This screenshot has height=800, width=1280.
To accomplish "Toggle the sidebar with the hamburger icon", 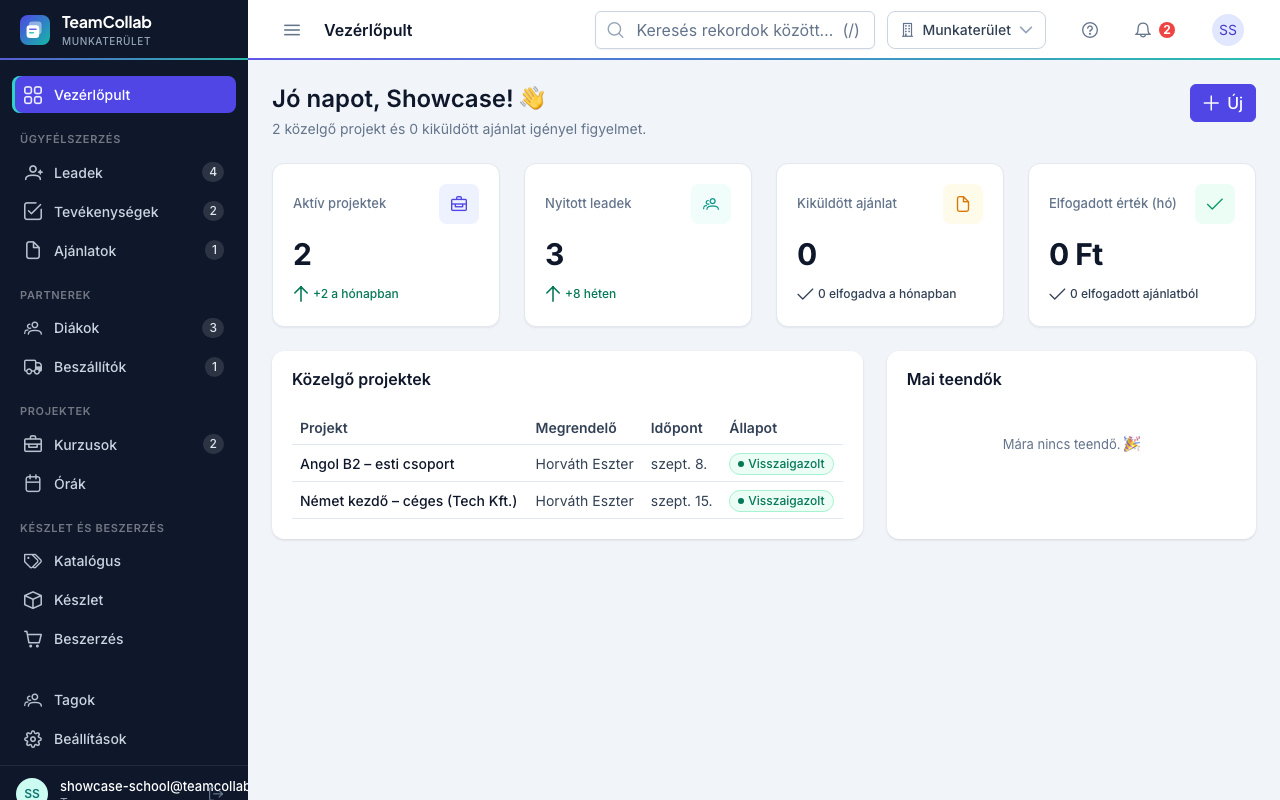I will (292, 30).
